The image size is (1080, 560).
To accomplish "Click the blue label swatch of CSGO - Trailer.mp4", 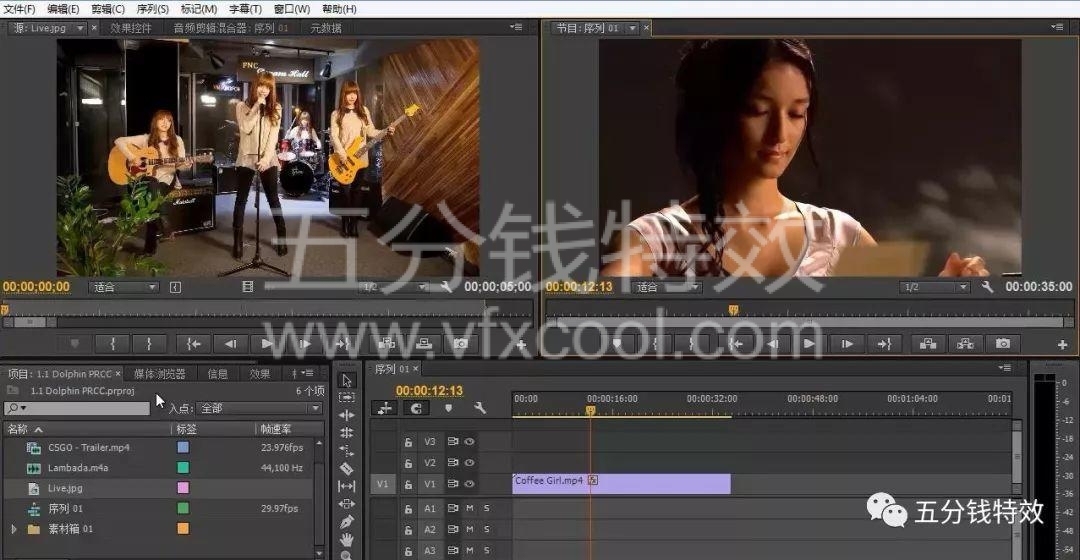I will click(x=183, y=447).
